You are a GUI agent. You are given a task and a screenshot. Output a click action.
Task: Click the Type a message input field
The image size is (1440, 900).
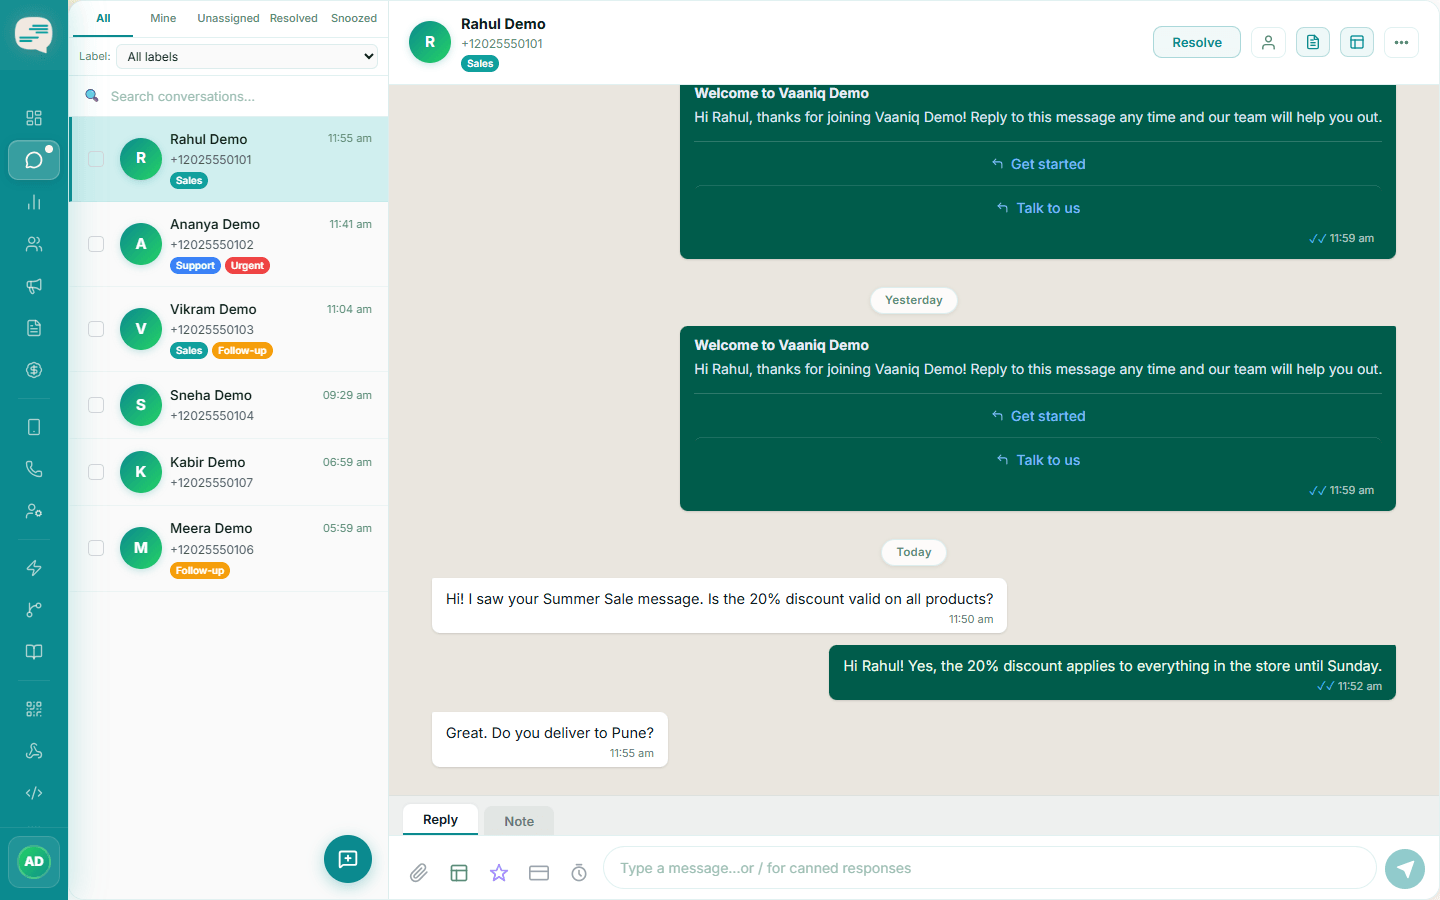[x=990, y=868]
